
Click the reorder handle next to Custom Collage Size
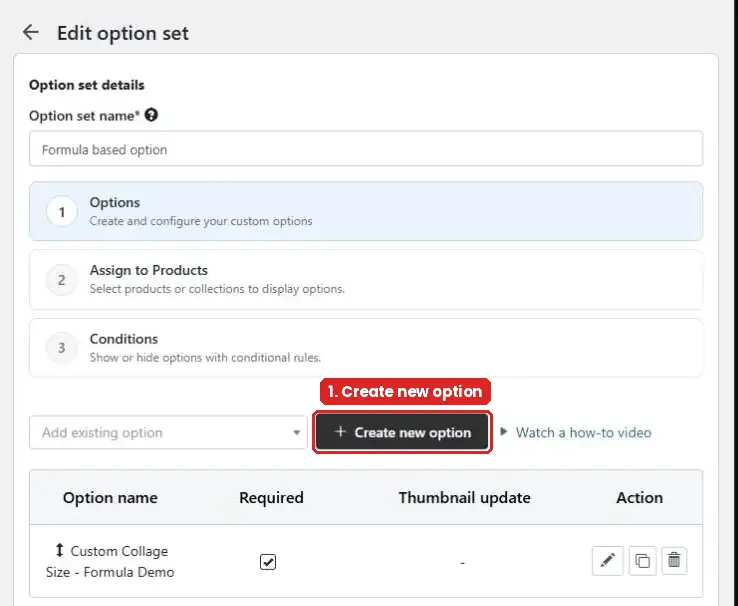pyautogui.click(x=59, y=550)
